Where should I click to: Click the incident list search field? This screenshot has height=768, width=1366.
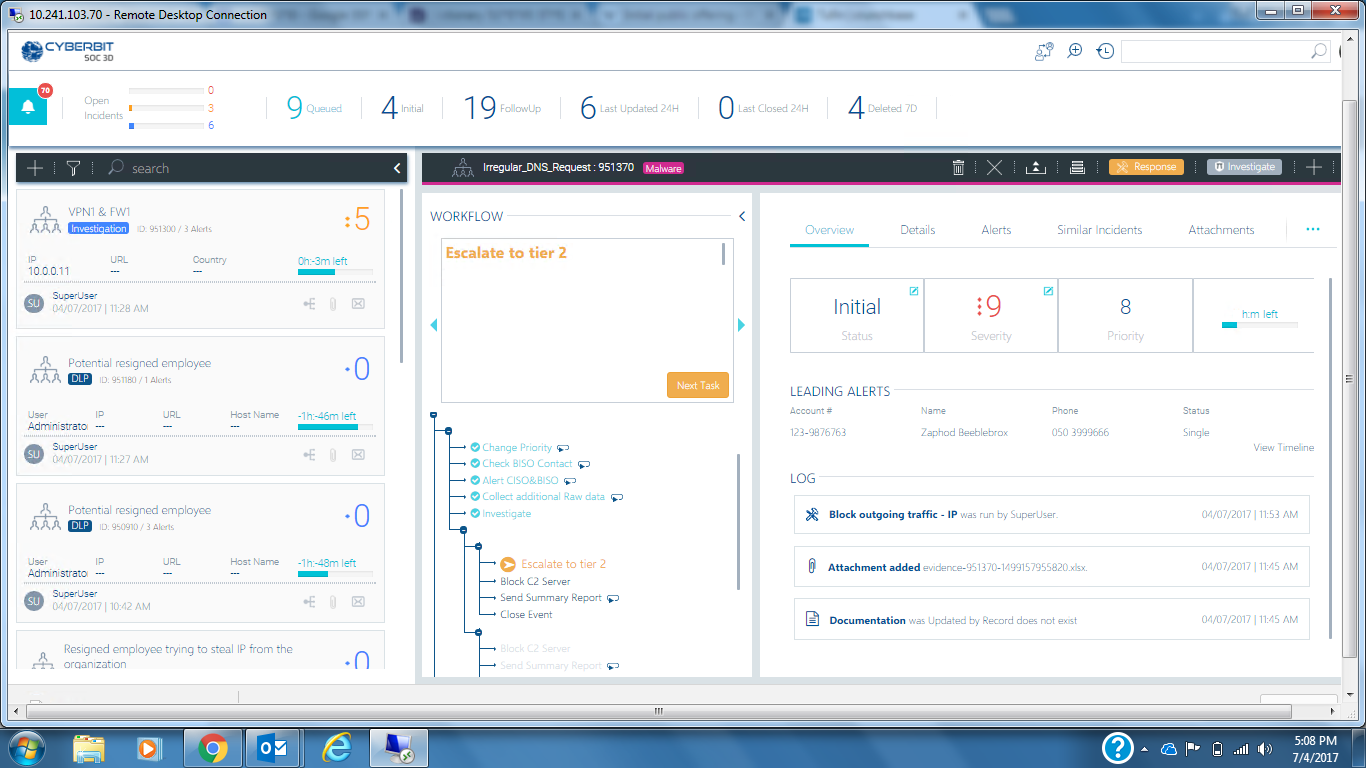(x=250, y=168)
